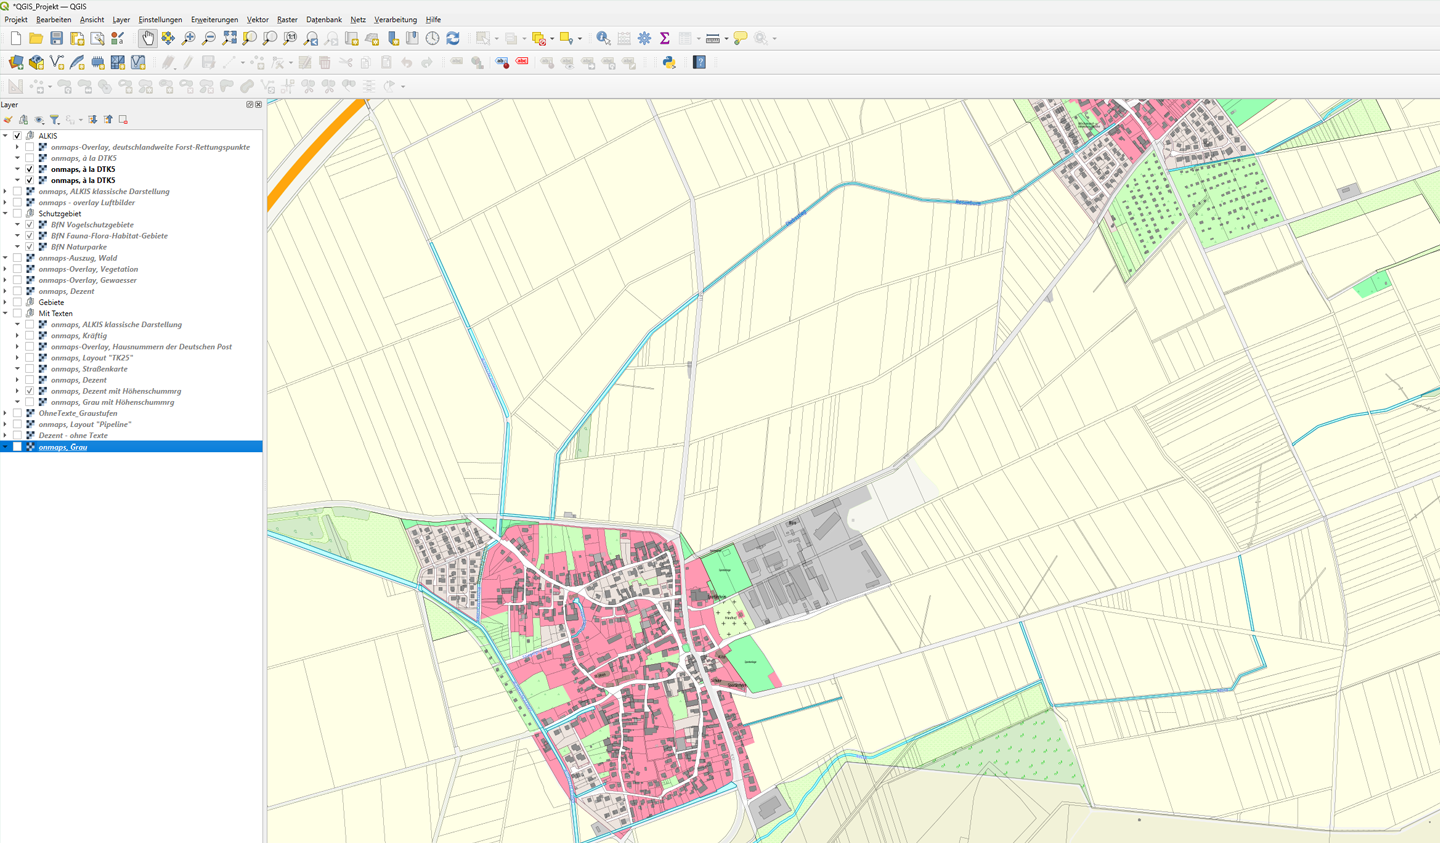Viewport: 1440px width, 843px height.
Task: Click the Zoom Full extent icon
Action: coord(229,38)
